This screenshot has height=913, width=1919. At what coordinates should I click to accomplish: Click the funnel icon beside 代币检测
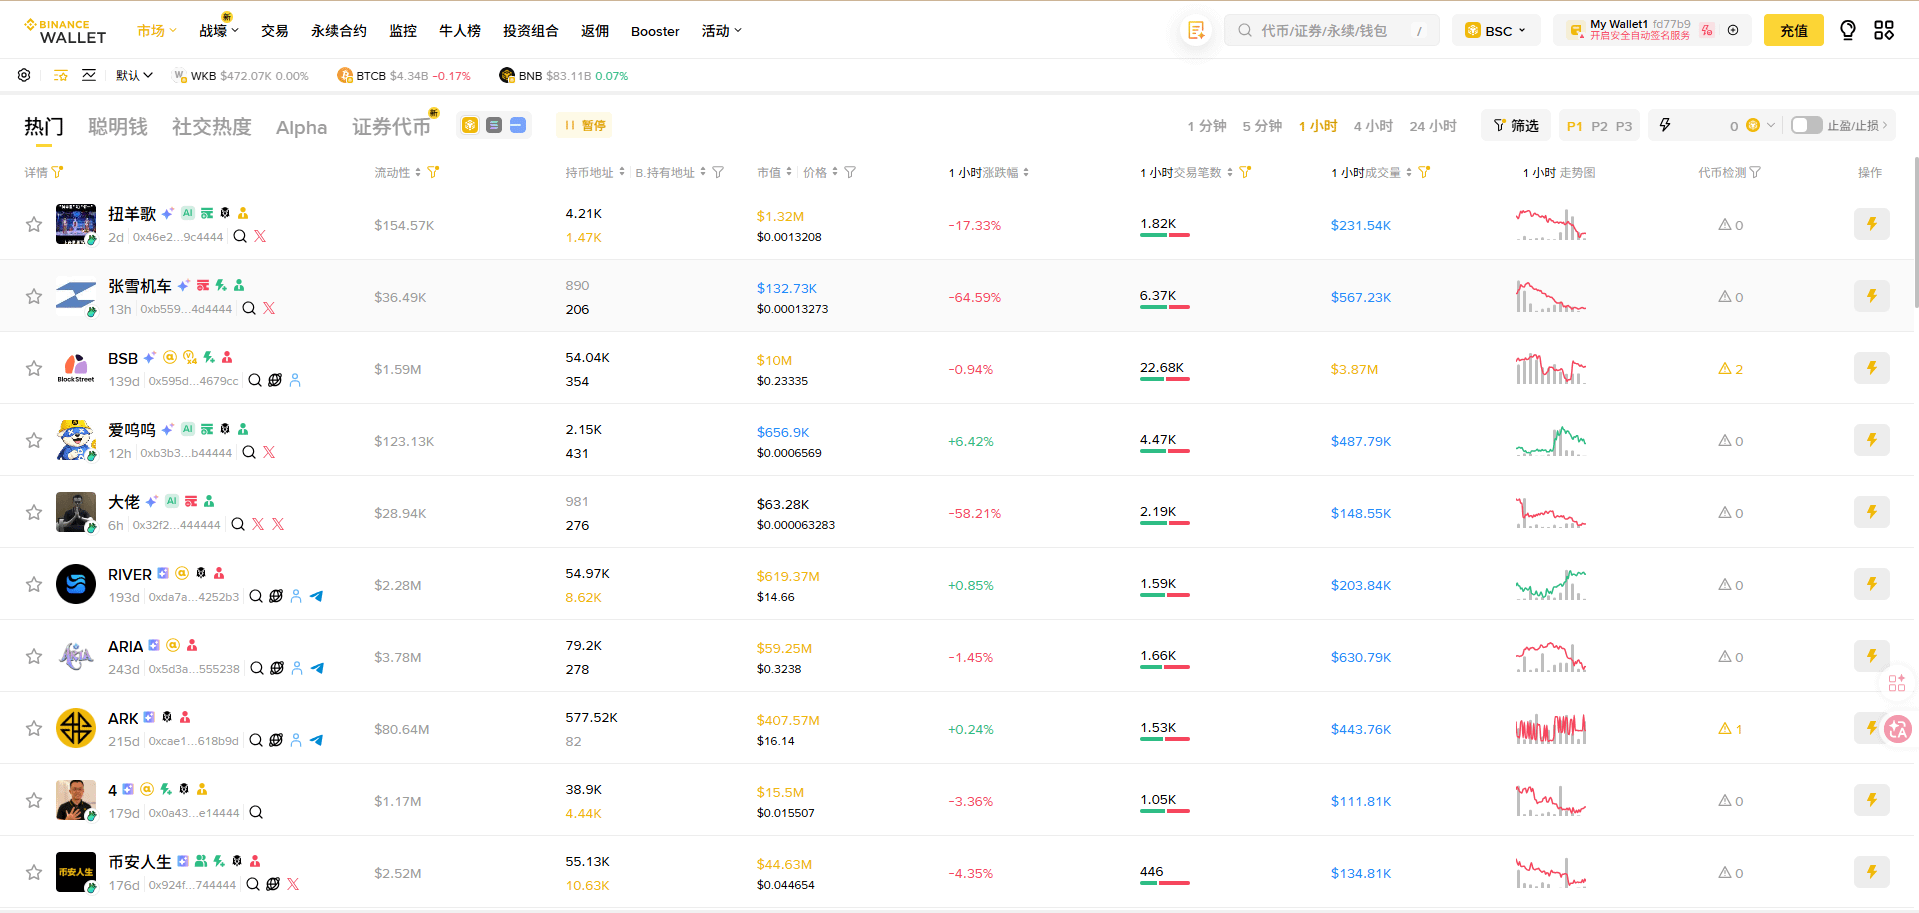(1755, 172)
